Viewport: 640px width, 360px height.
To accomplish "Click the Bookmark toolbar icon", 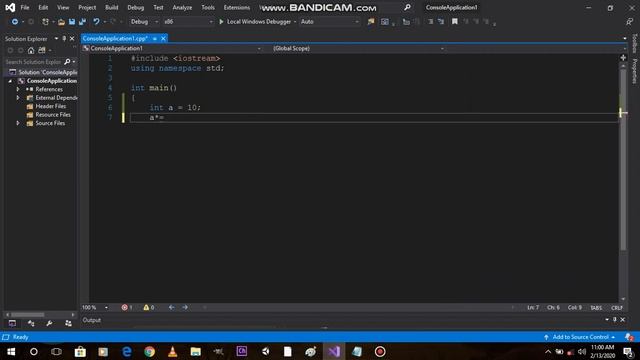I will [454, 22].
